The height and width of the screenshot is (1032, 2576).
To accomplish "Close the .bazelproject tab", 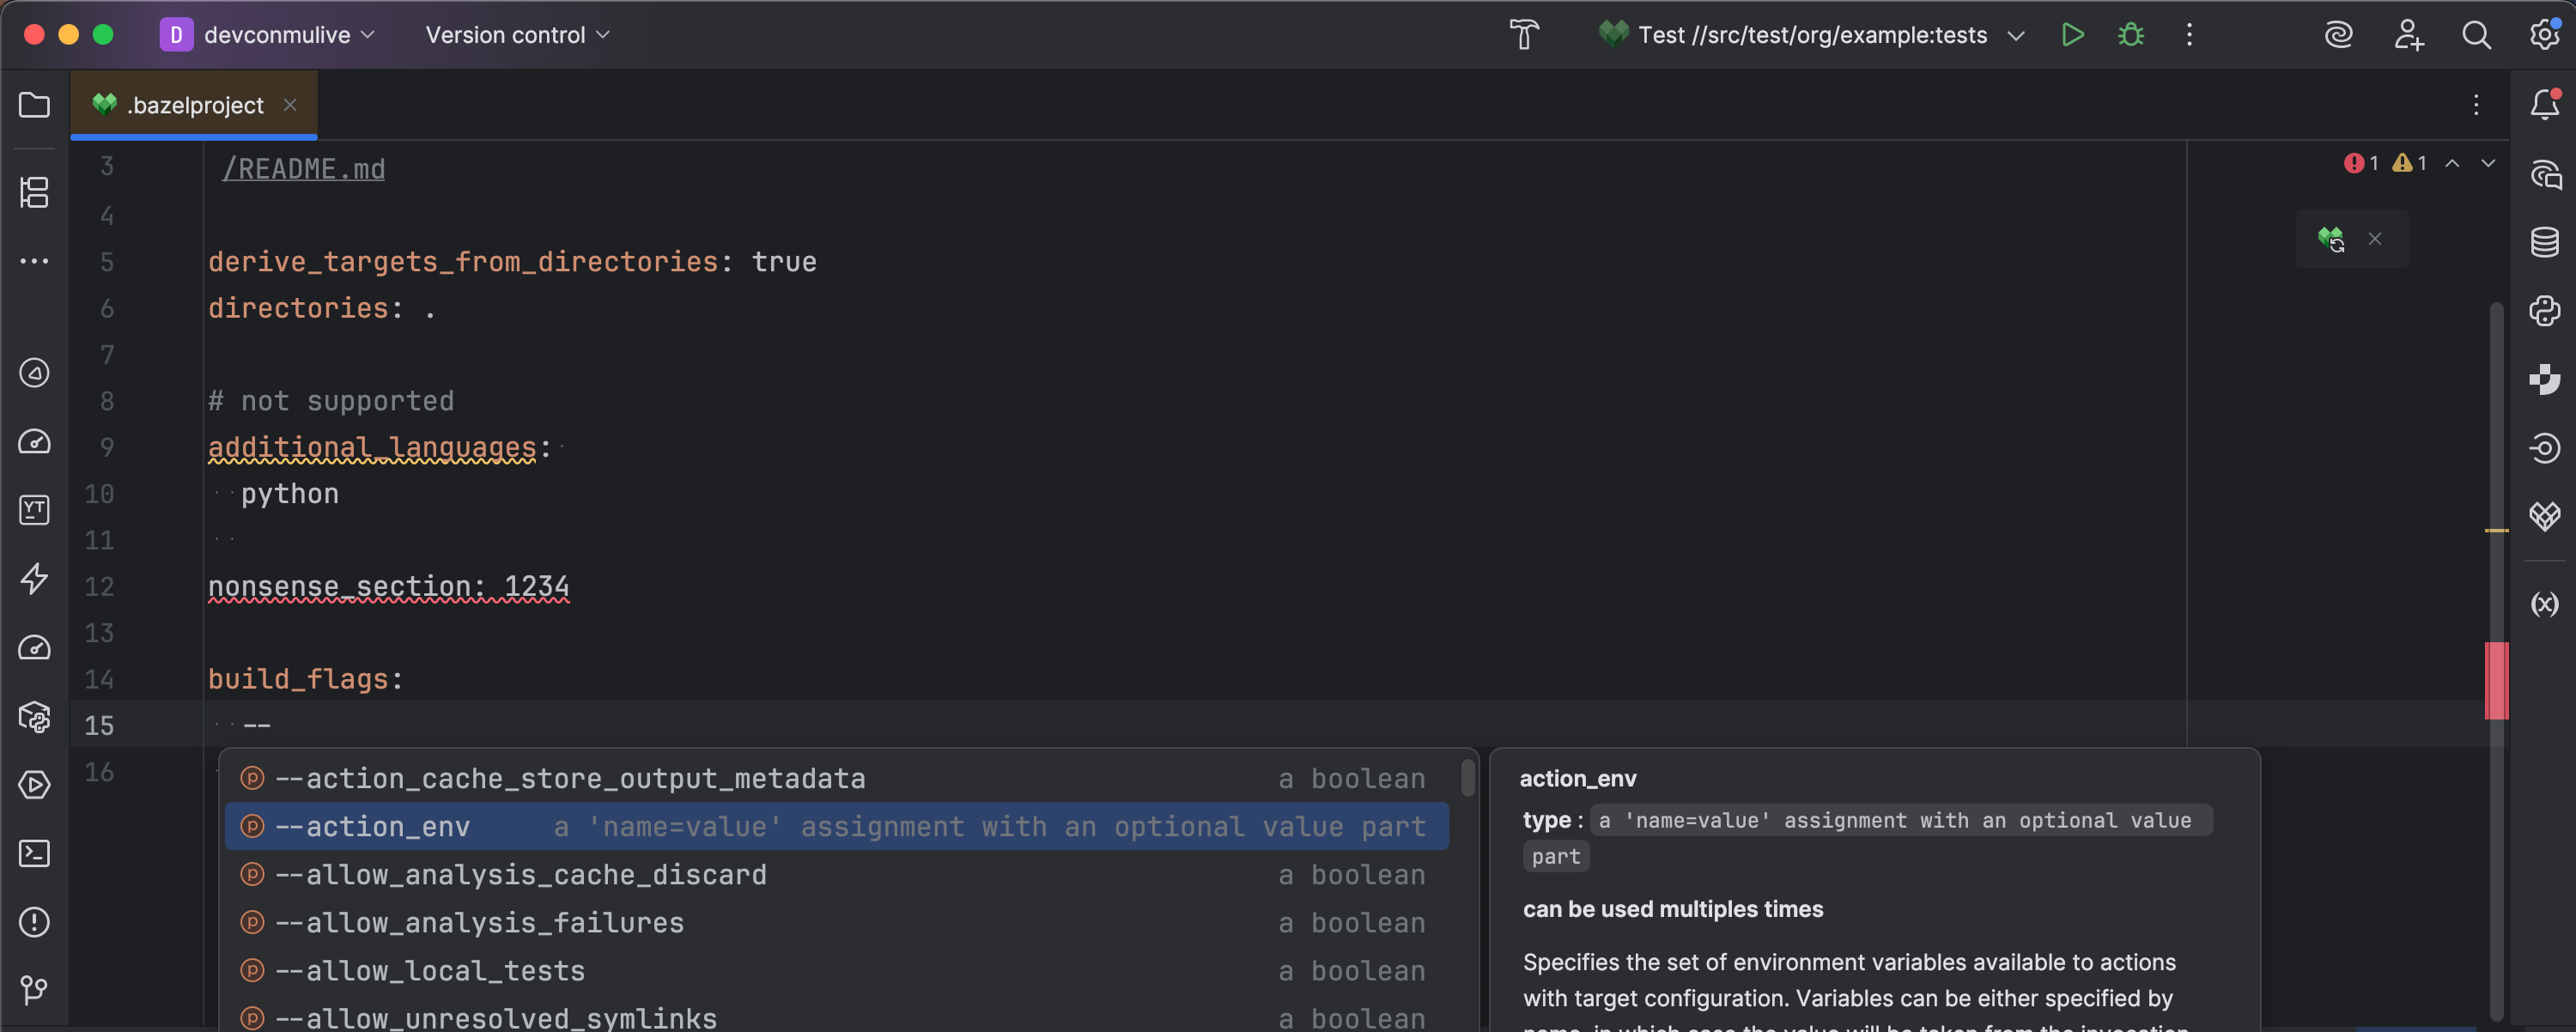I will 290,105.
